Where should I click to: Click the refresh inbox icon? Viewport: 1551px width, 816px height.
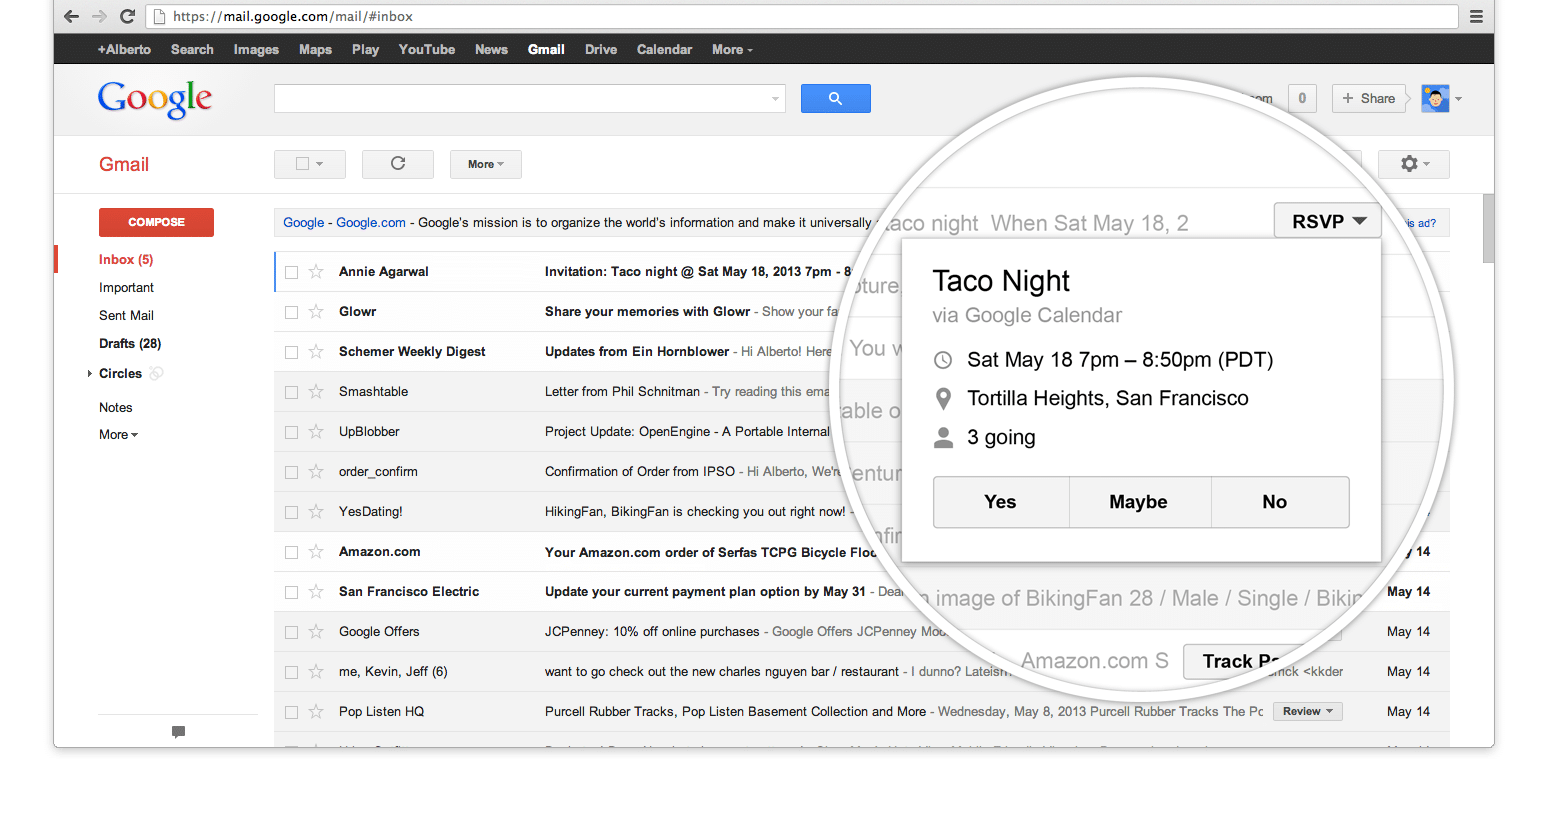(398, 164)
